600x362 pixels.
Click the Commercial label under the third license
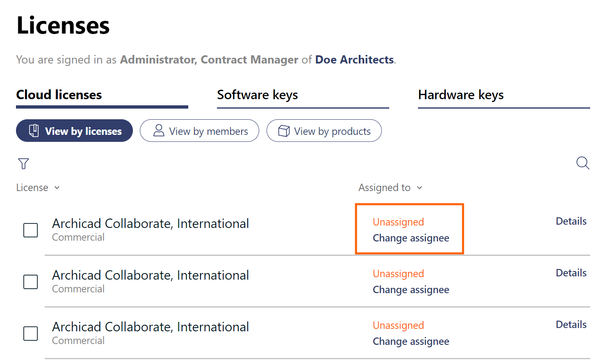pos(78,341)
